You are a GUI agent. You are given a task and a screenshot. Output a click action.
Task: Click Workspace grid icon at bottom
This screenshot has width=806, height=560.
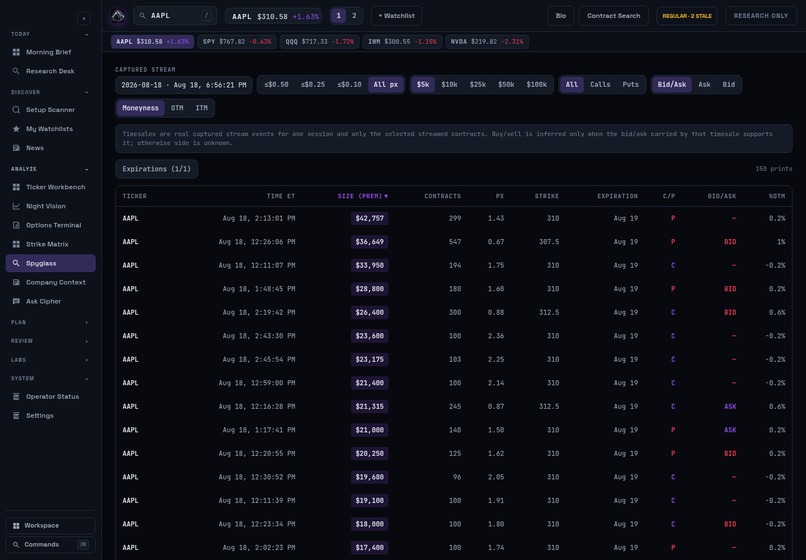tap(16, 526)
